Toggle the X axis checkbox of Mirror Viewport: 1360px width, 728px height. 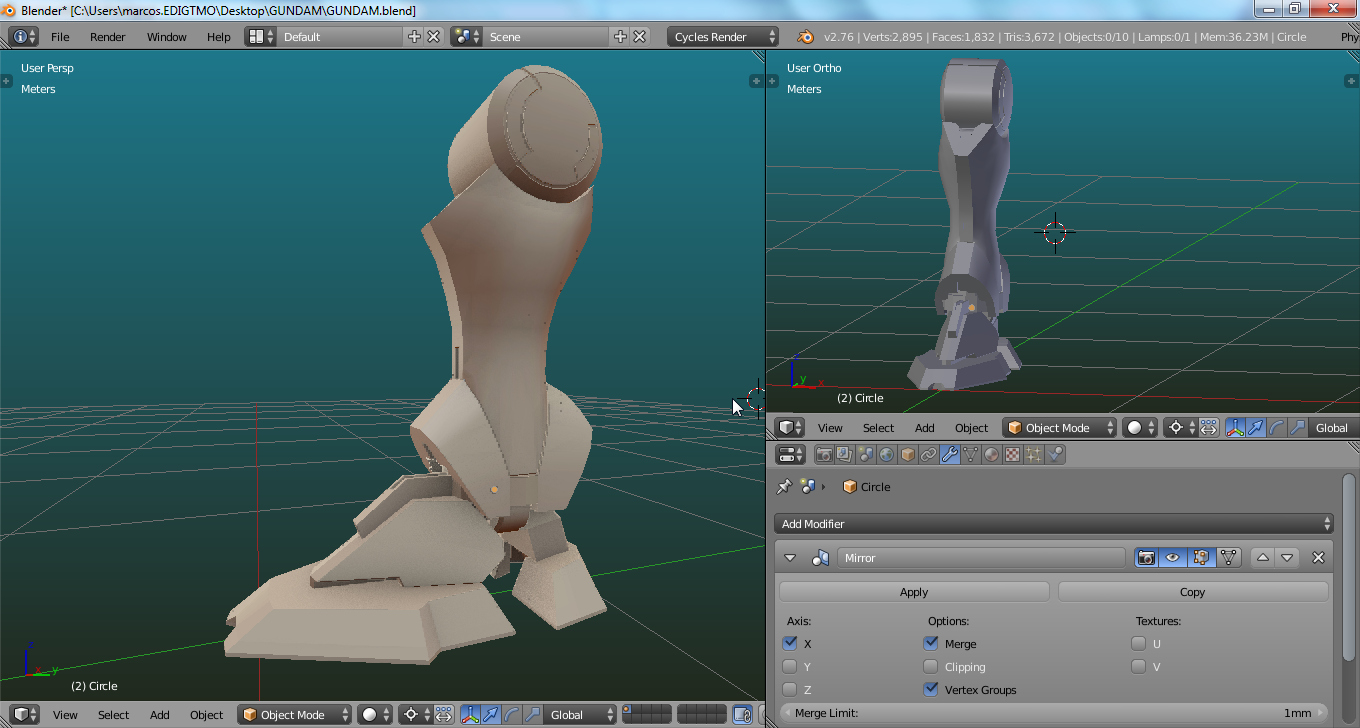(790, 644)
